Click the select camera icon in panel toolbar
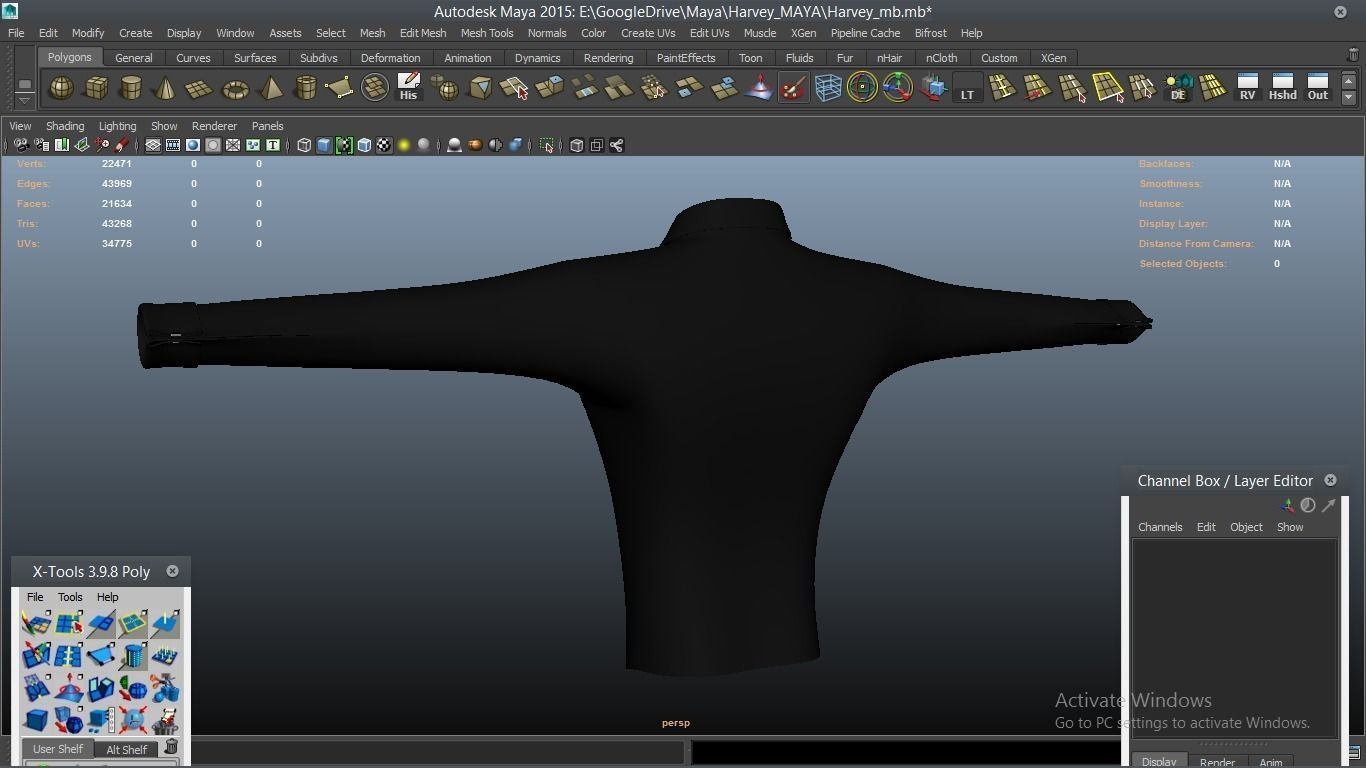1366x768 pixels. point(21,145)
